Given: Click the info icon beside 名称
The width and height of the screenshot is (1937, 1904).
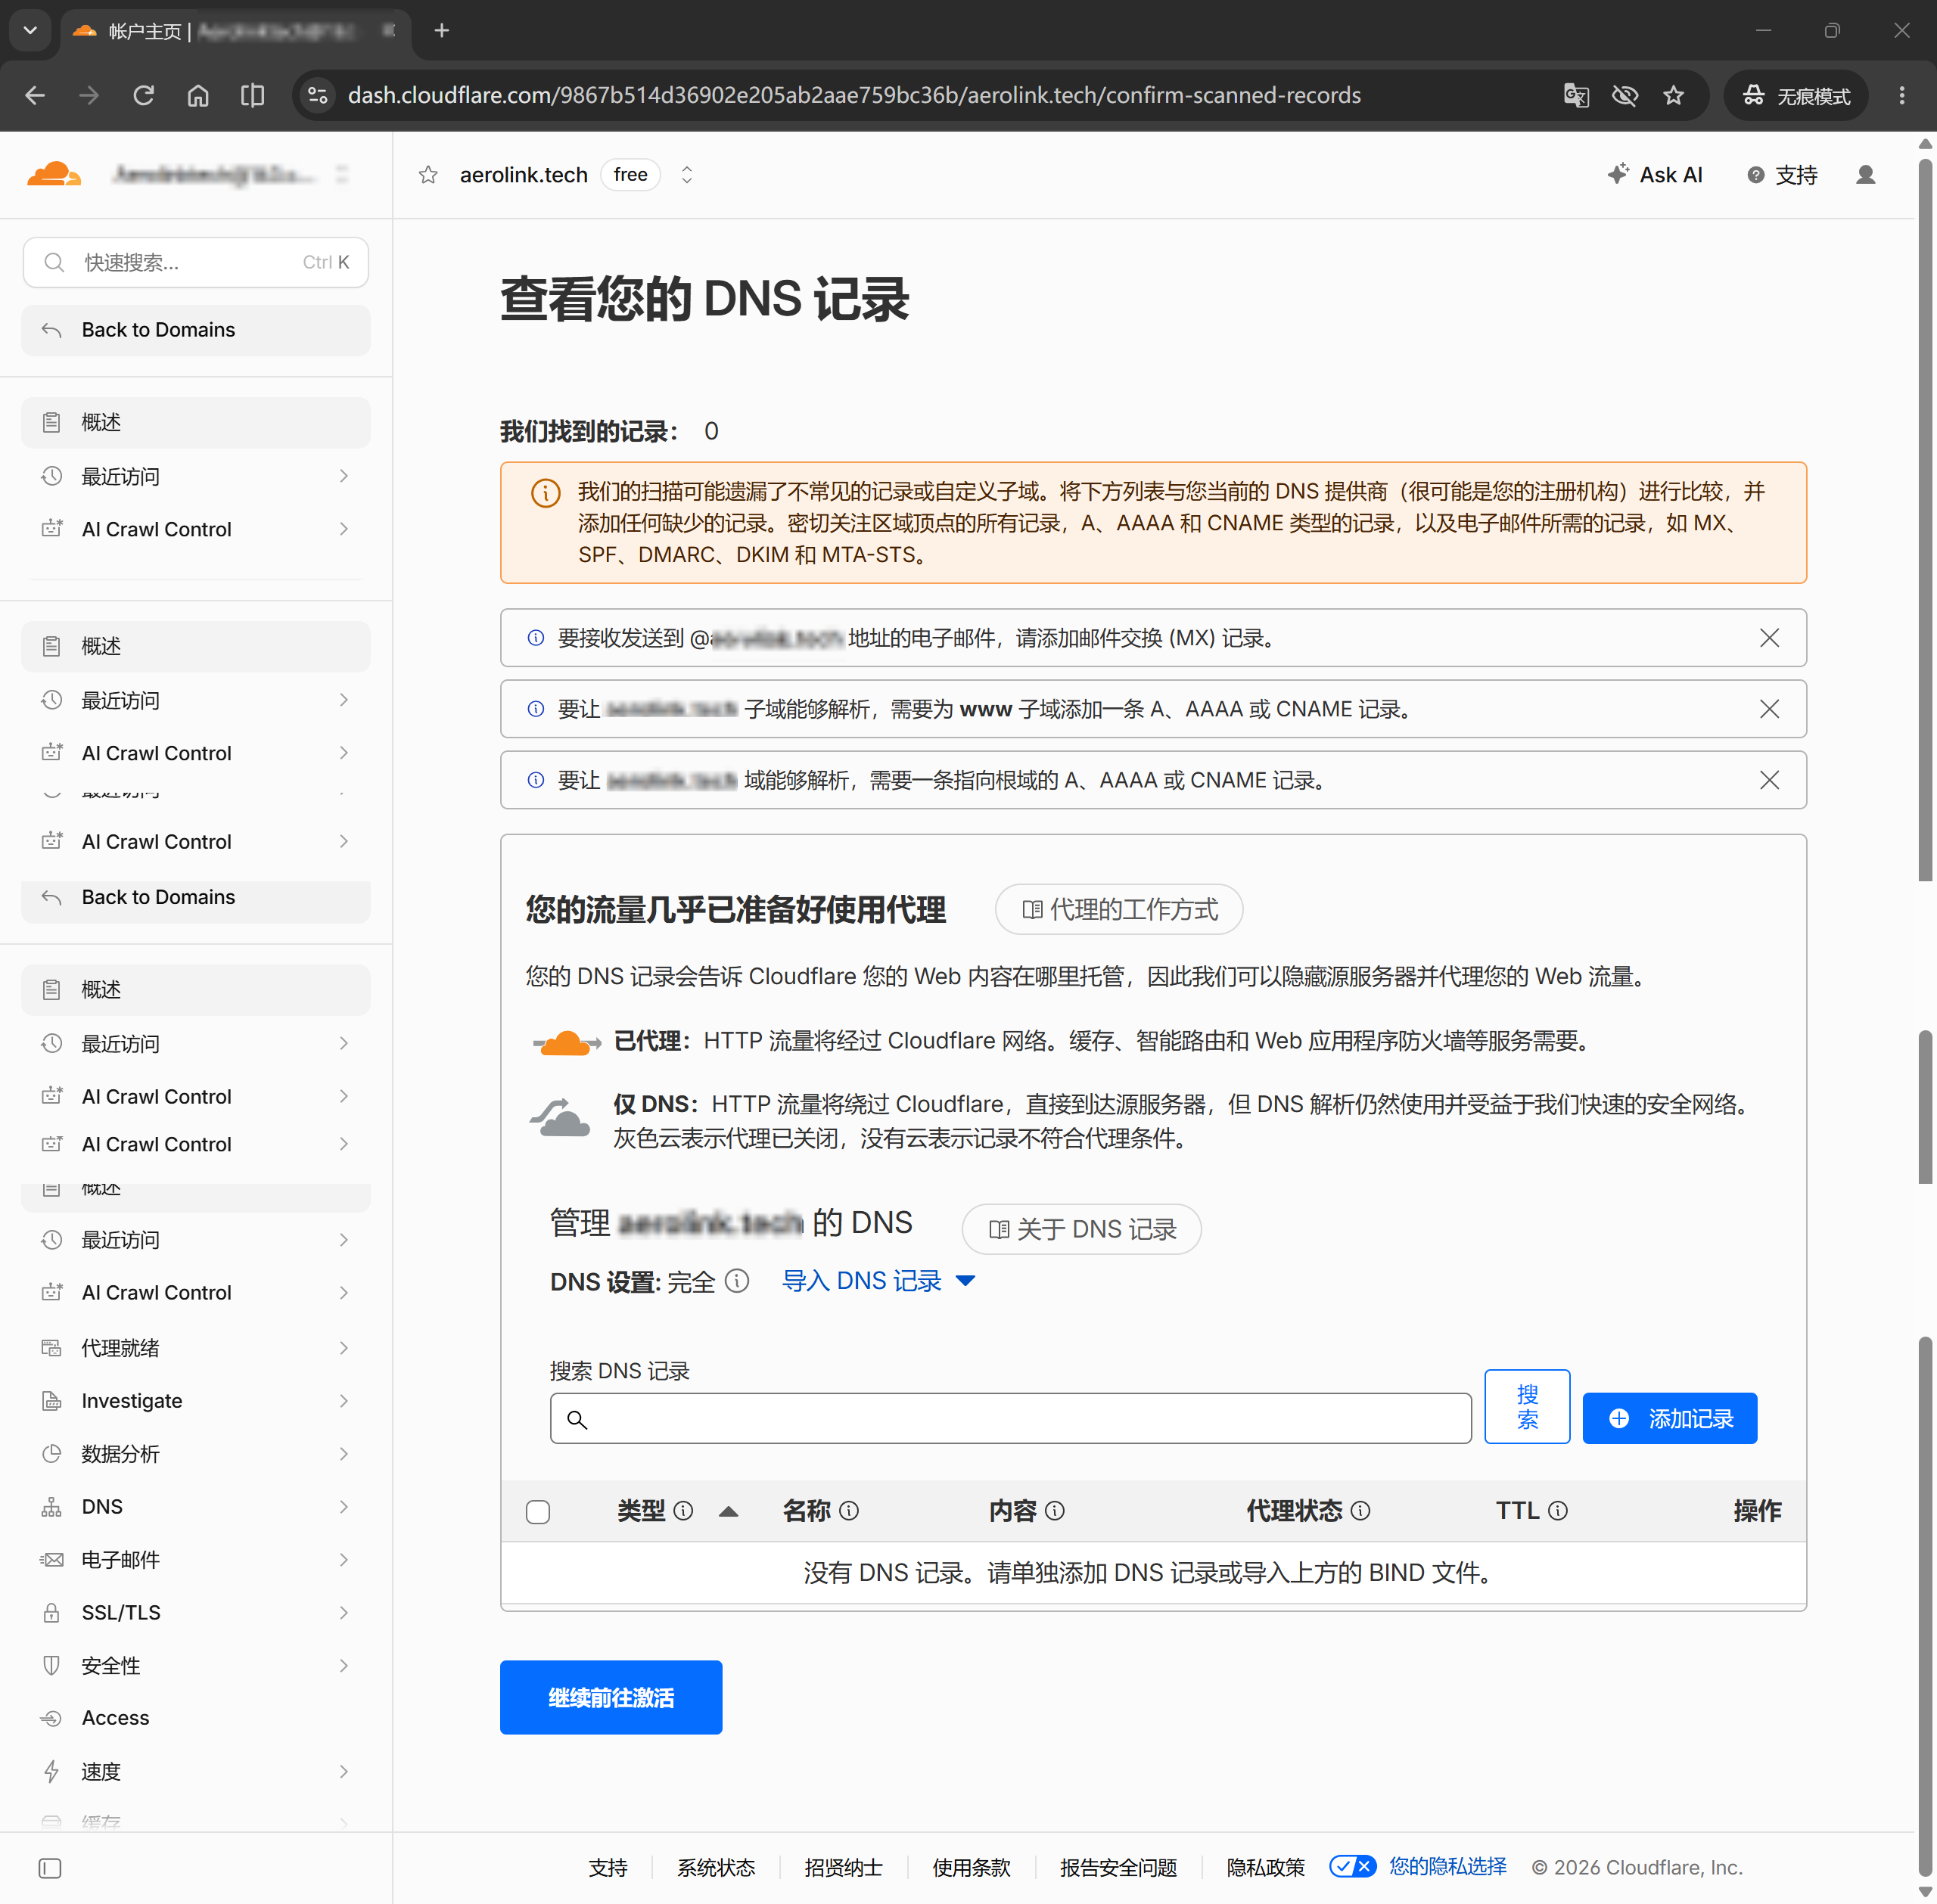Looking at the screenshot, I should pyautogui.click(x=849, y=1511).
